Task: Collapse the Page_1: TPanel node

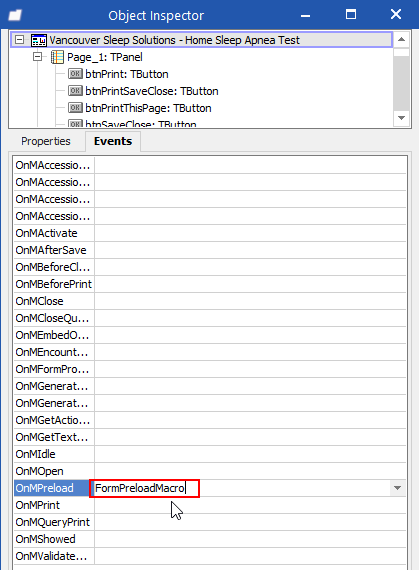Action: [x=37, y=57]
